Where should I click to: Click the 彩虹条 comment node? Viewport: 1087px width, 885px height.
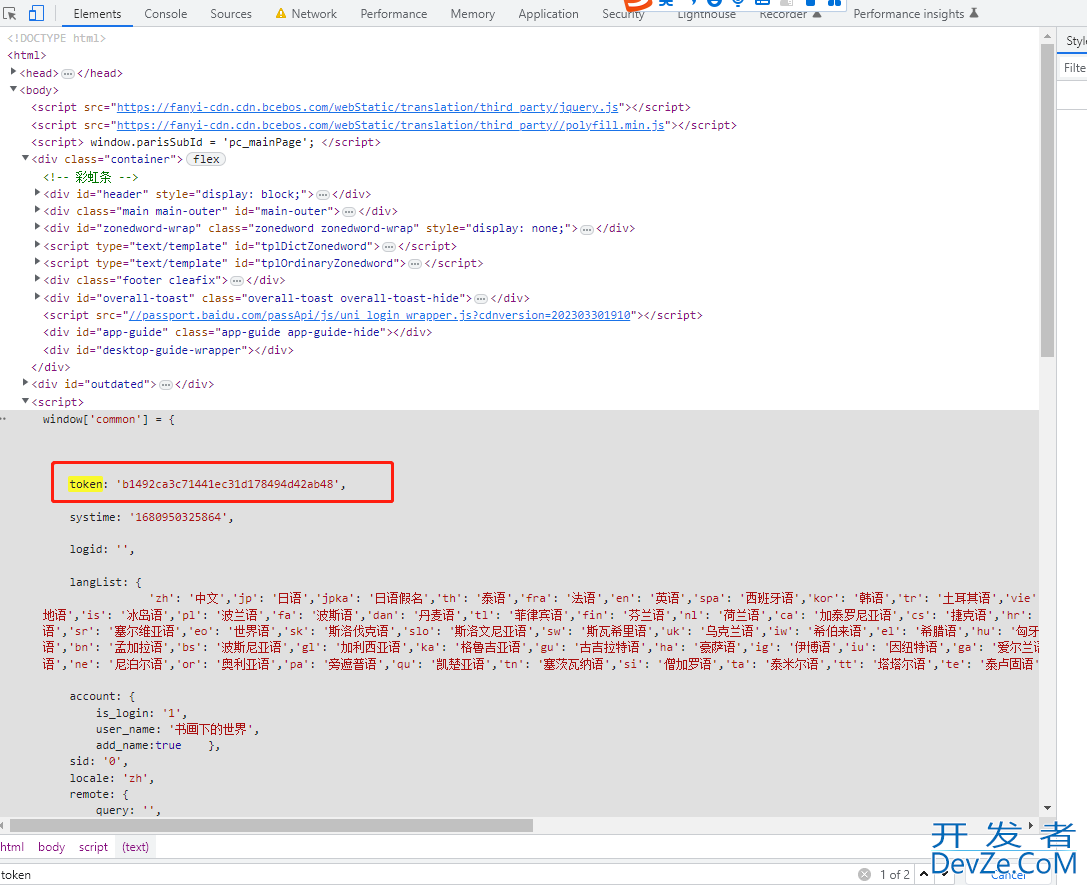(x=91, y=177)
